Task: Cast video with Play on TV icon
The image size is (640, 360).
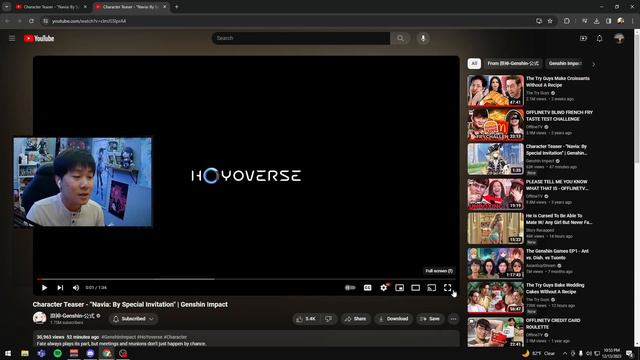Action: pos(431,288)
